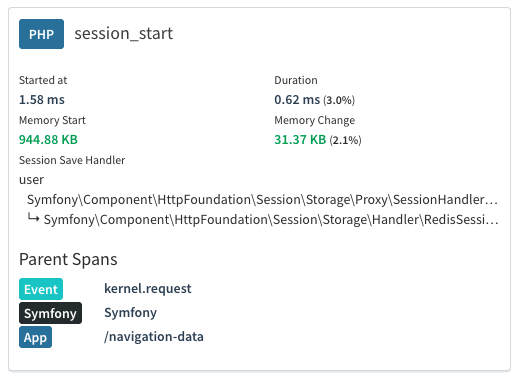The width and height of the screenshot is (525, 381).
Task: Click the nested arrow before RedisSession line
Action: pyautogui.click(x=33, y=218)
